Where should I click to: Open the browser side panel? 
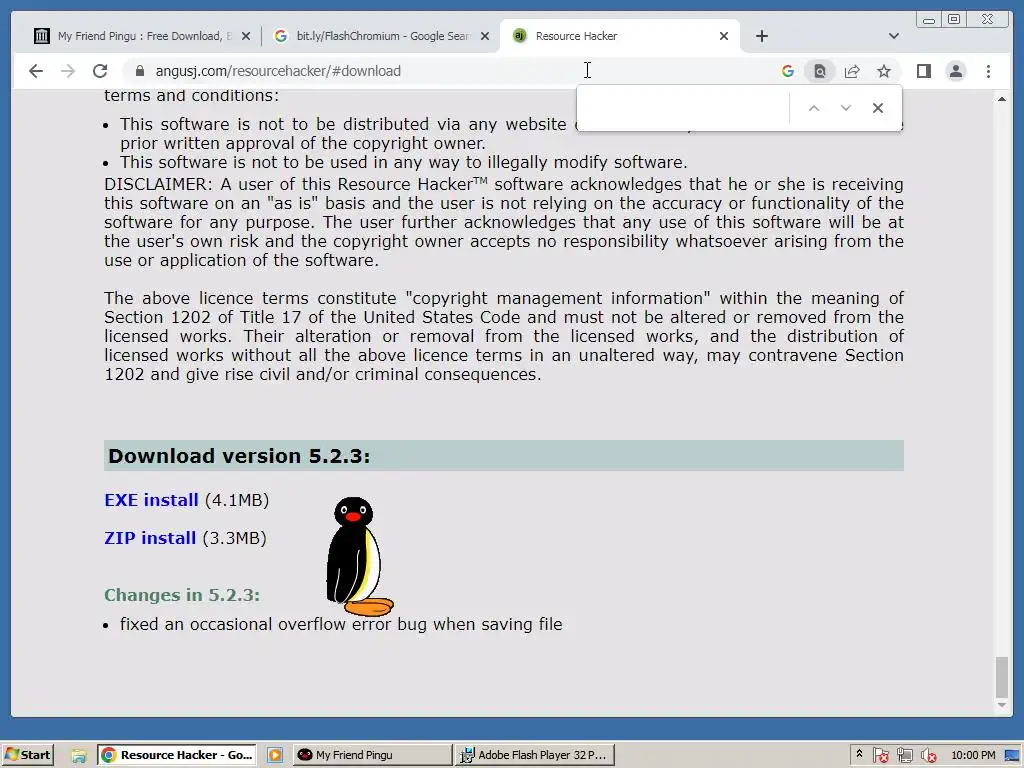click(923, 71)
